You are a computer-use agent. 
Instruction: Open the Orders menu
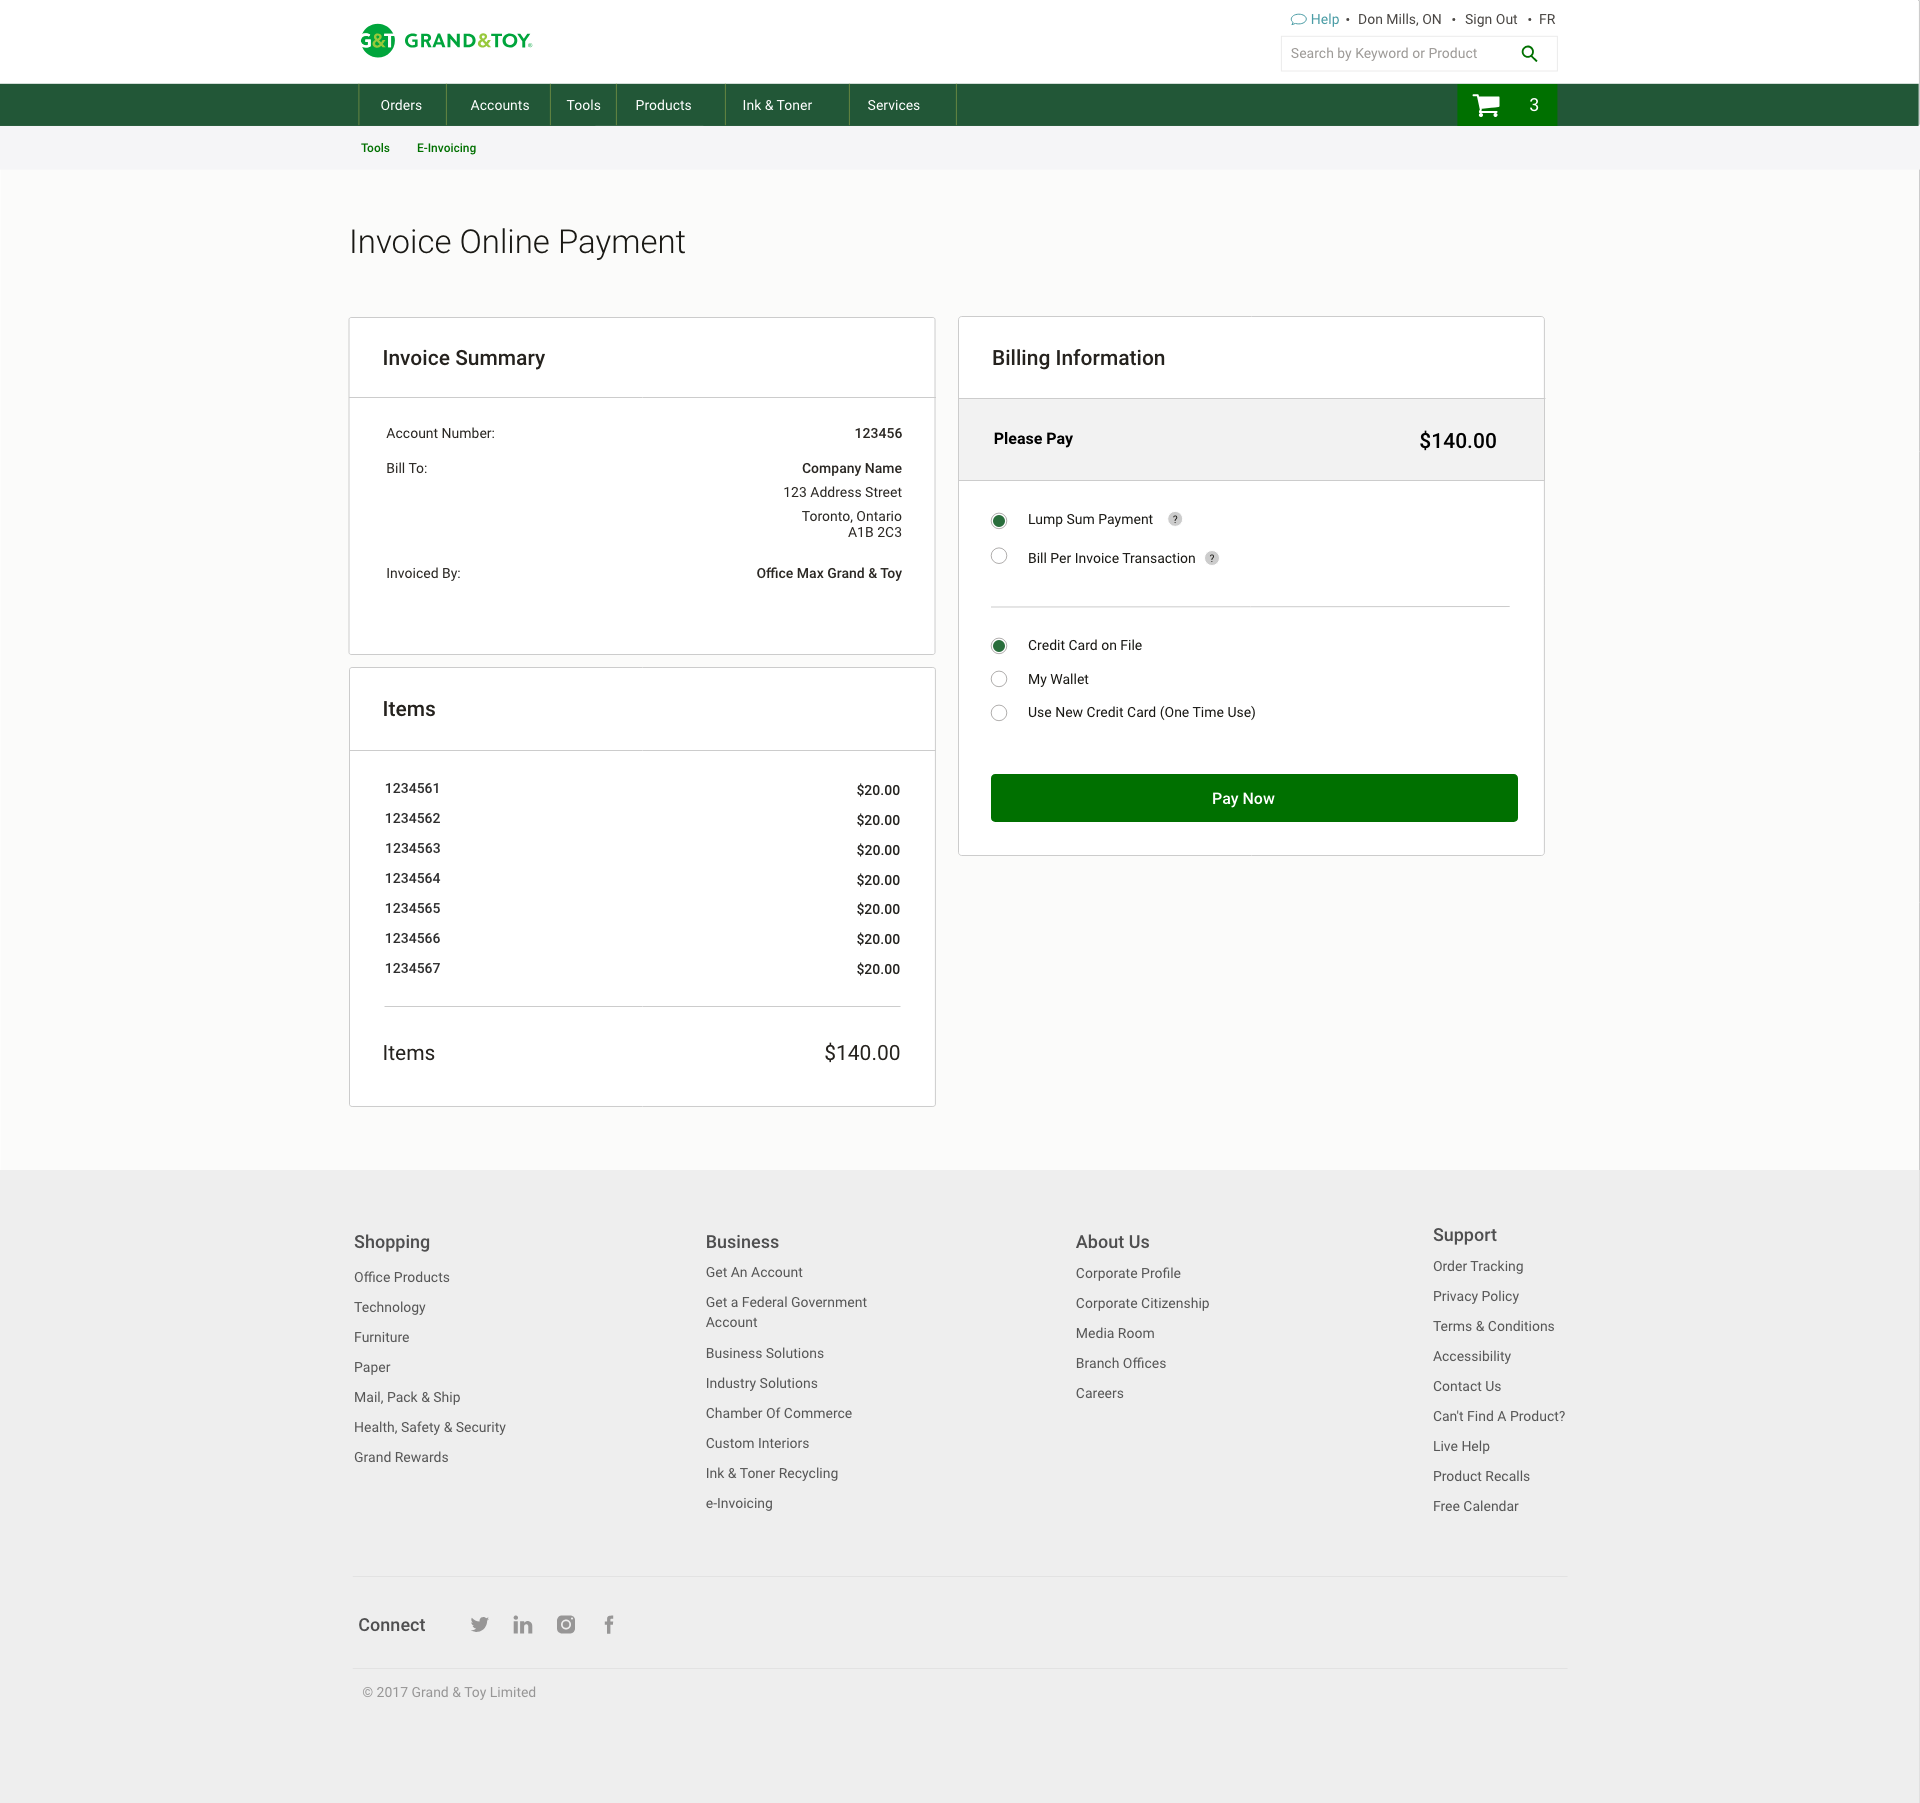pyautogui.click(x=401, y=105)
